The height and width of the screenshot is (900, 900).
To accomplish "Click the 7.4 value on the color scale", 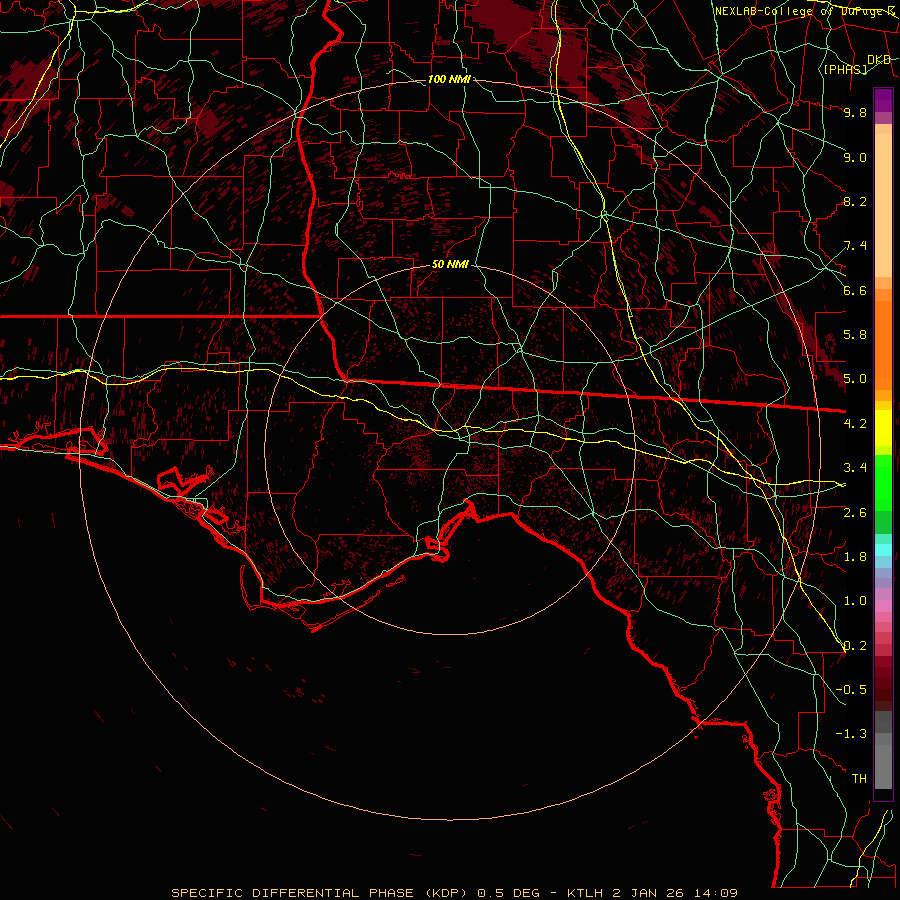I will click(855, 246).
